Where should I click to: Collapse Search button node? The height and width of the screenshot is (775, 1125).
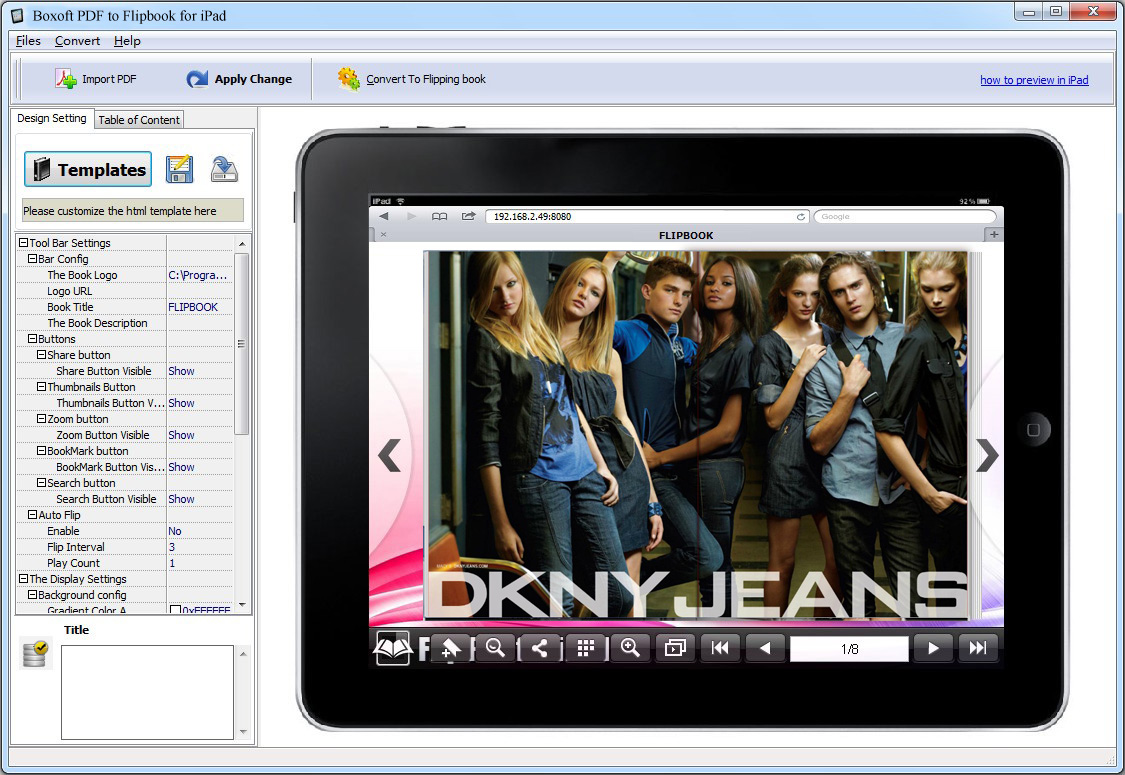click(42, 483)
